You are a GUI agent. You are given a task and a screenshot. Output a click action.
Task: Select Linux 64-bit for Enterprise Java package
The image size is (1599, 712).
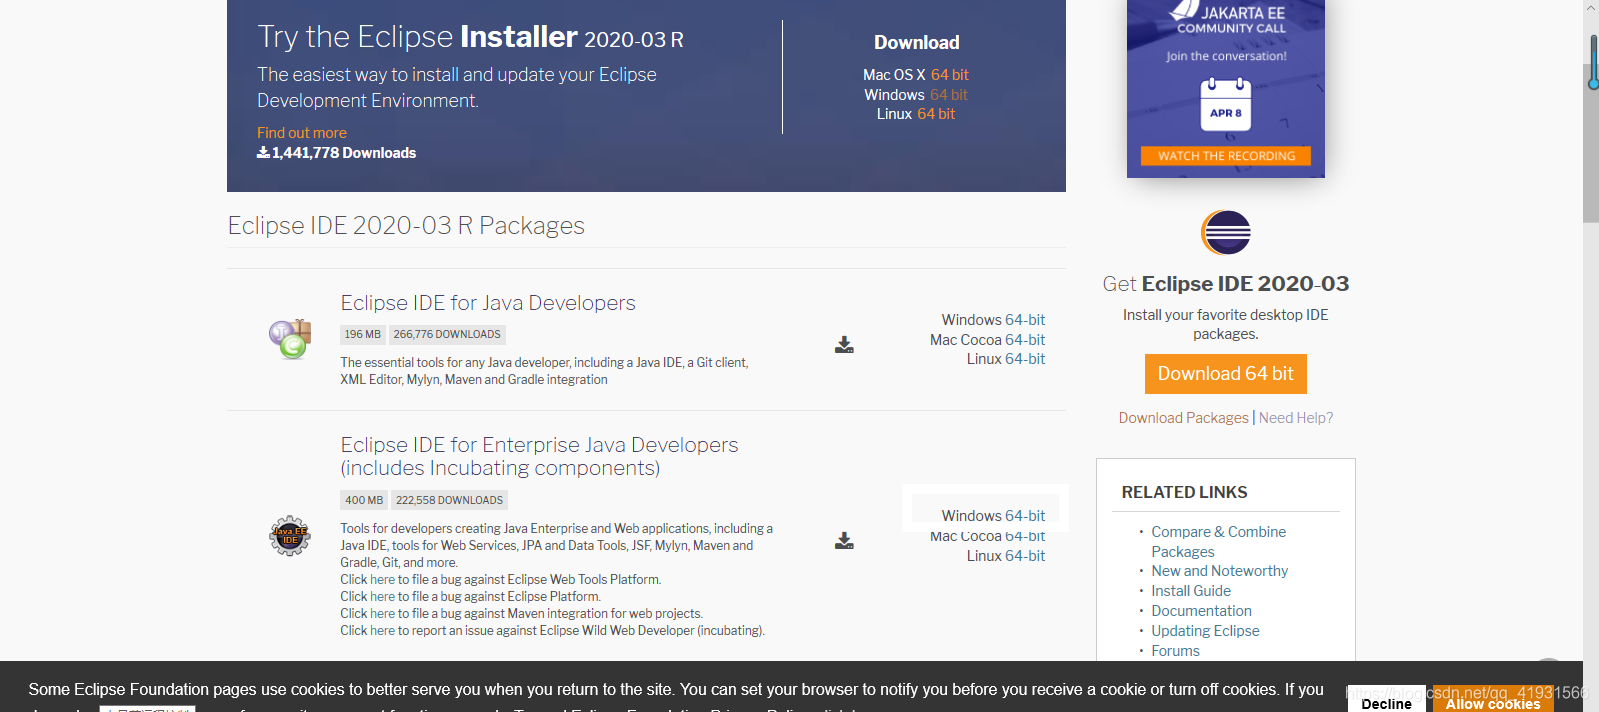[1025, 556]
